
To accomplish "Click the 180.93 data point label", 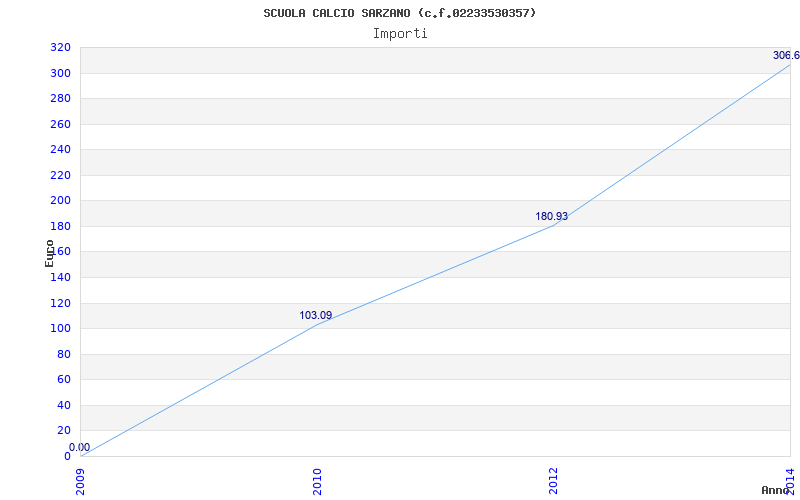I will (x=552, y=216).
